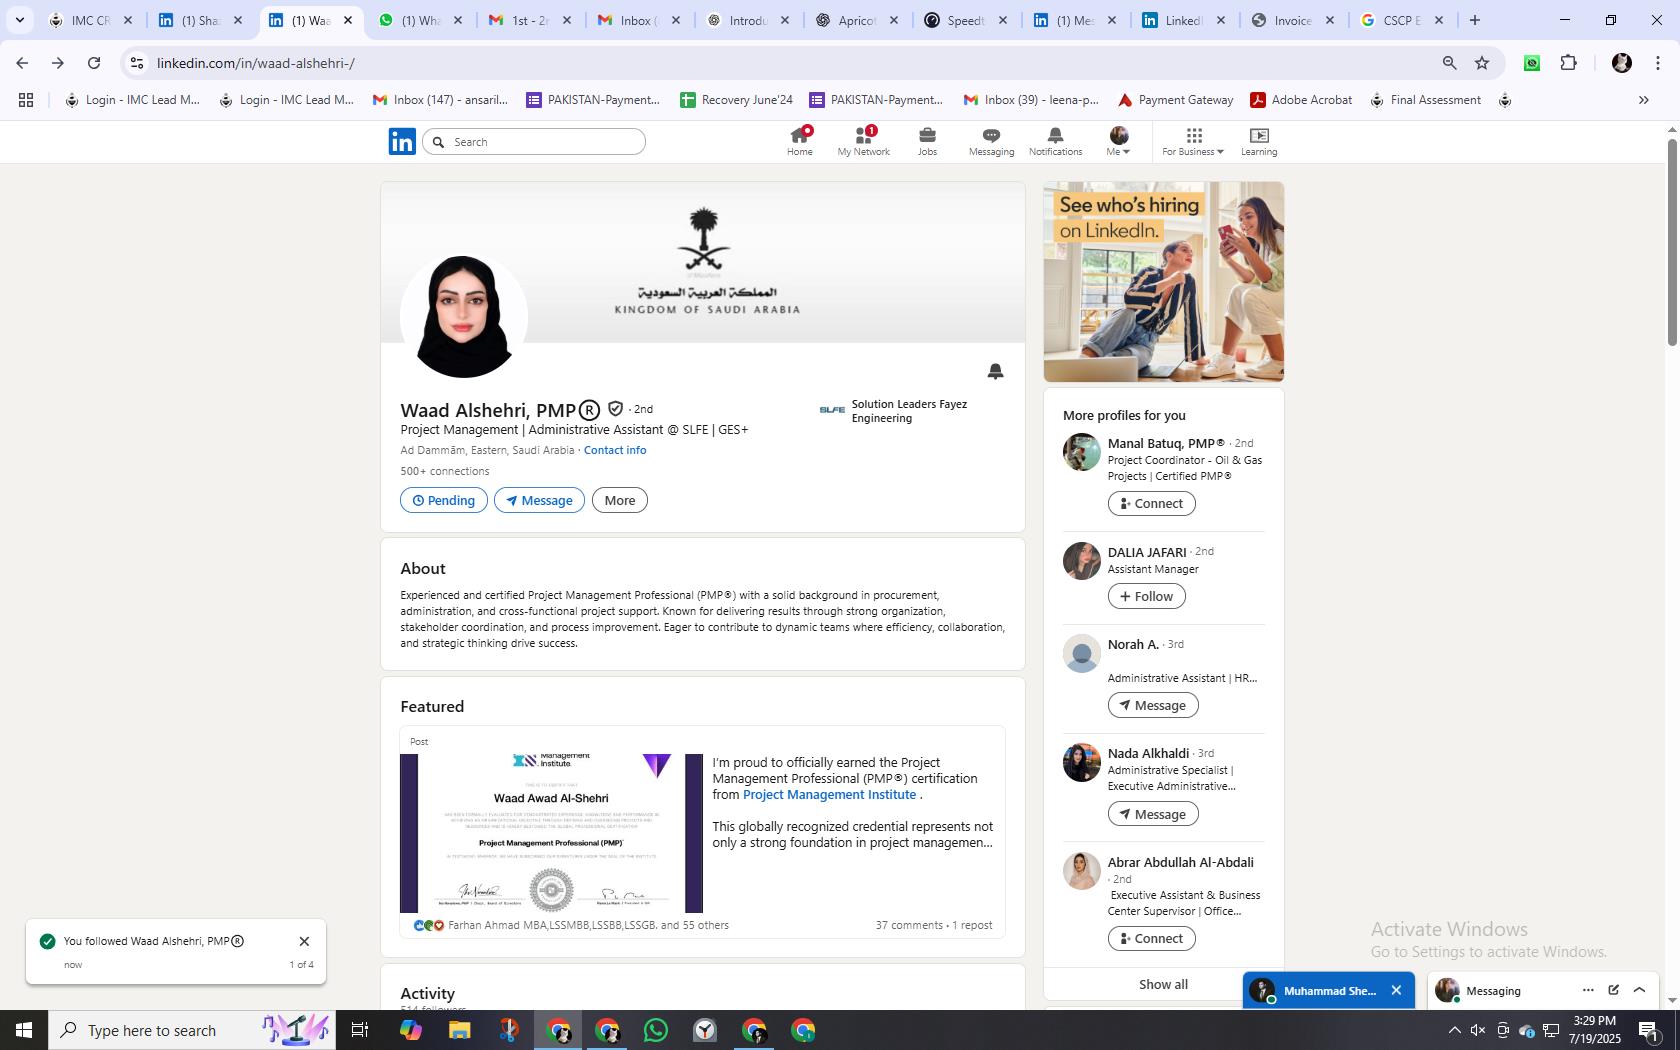Open LinkedIn Home feed icon
Image resolution: width=1680 pixels, height=1050 pixels.
pos(799,141)
